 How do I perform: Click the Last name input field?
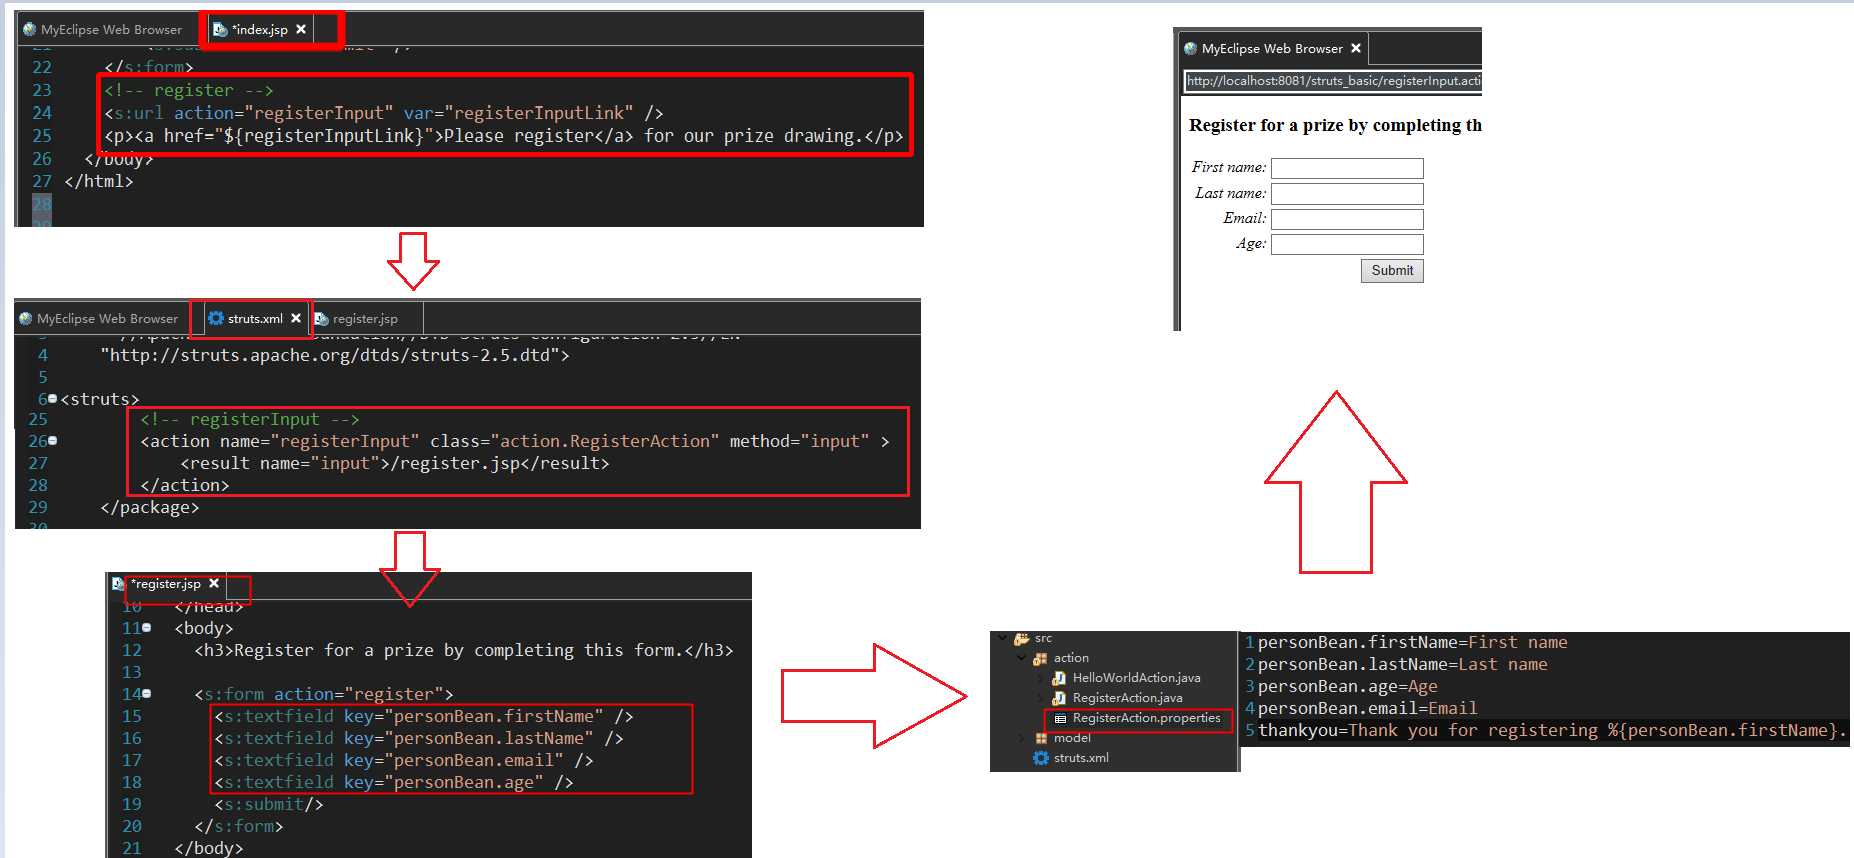tap(1347, 194)
